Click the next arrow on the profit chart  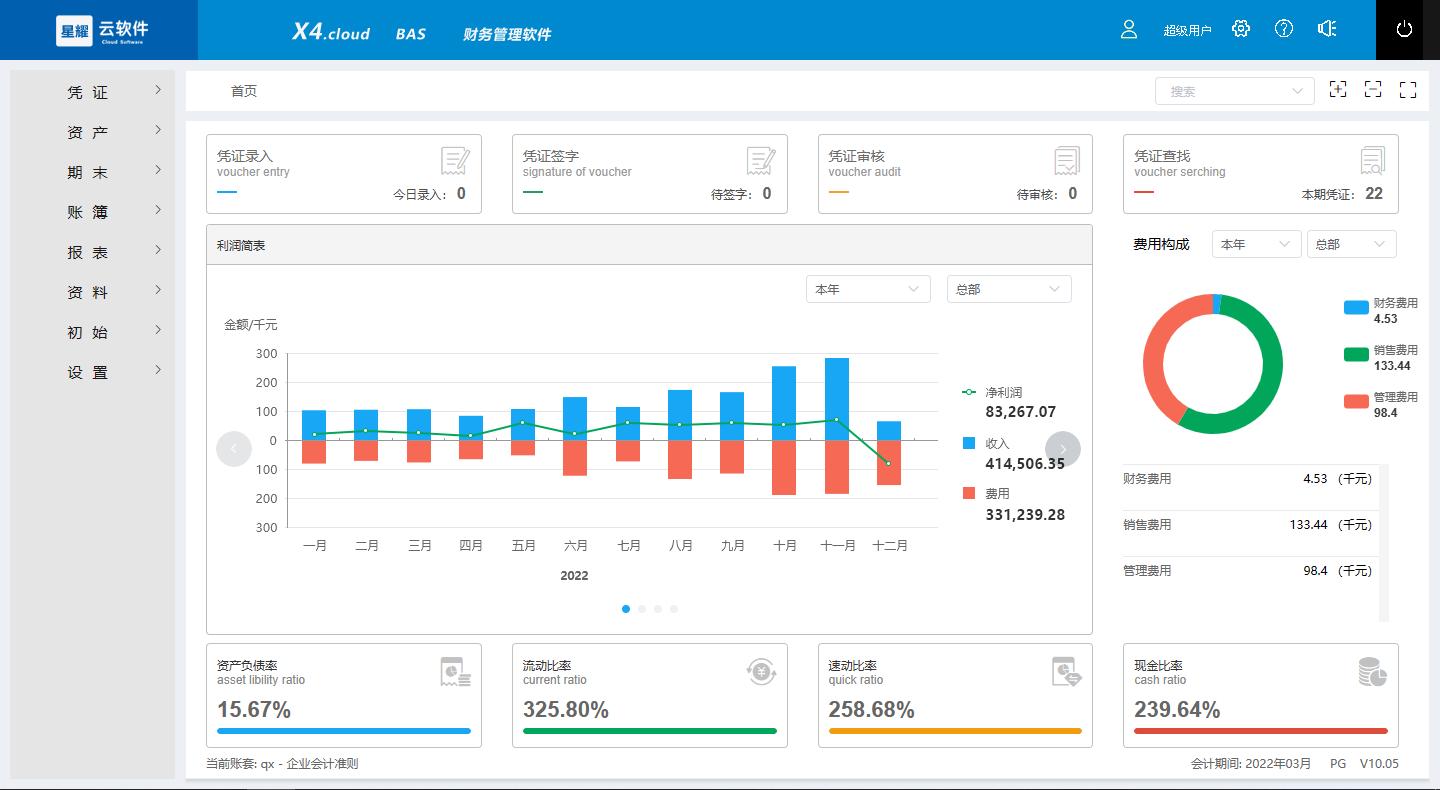click(x=1063, y=449)
